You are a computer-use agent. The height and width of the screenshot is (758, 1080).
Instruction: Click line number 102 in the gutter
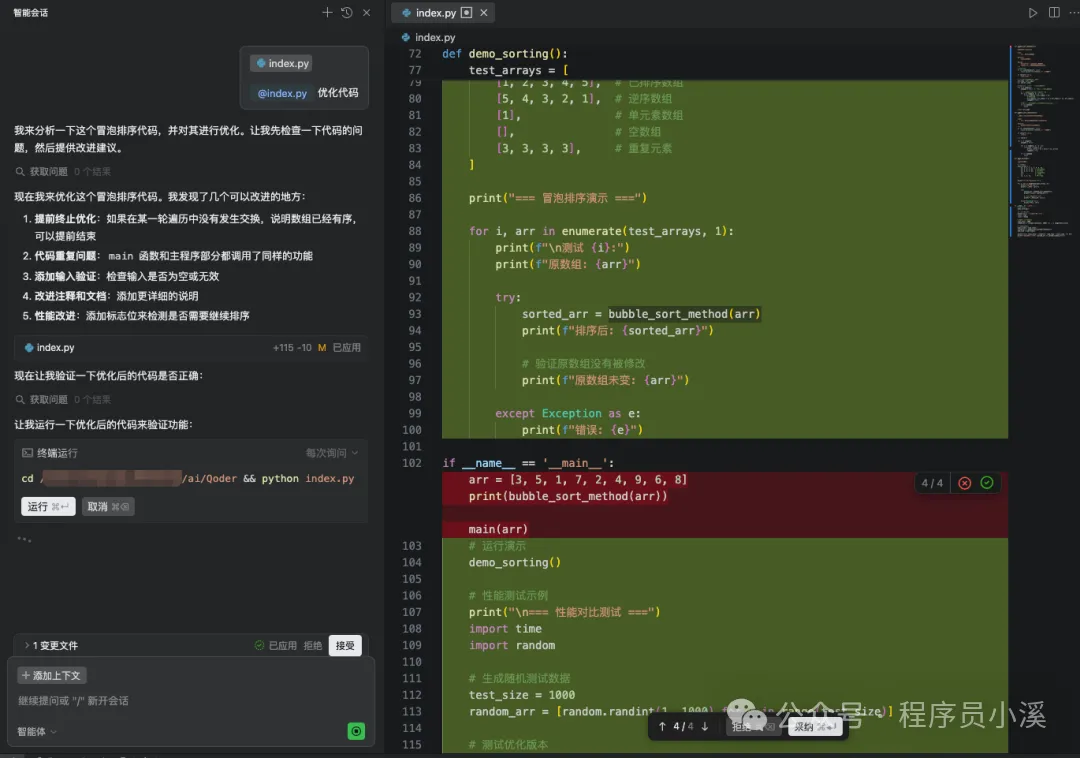(x=411, y=463)
